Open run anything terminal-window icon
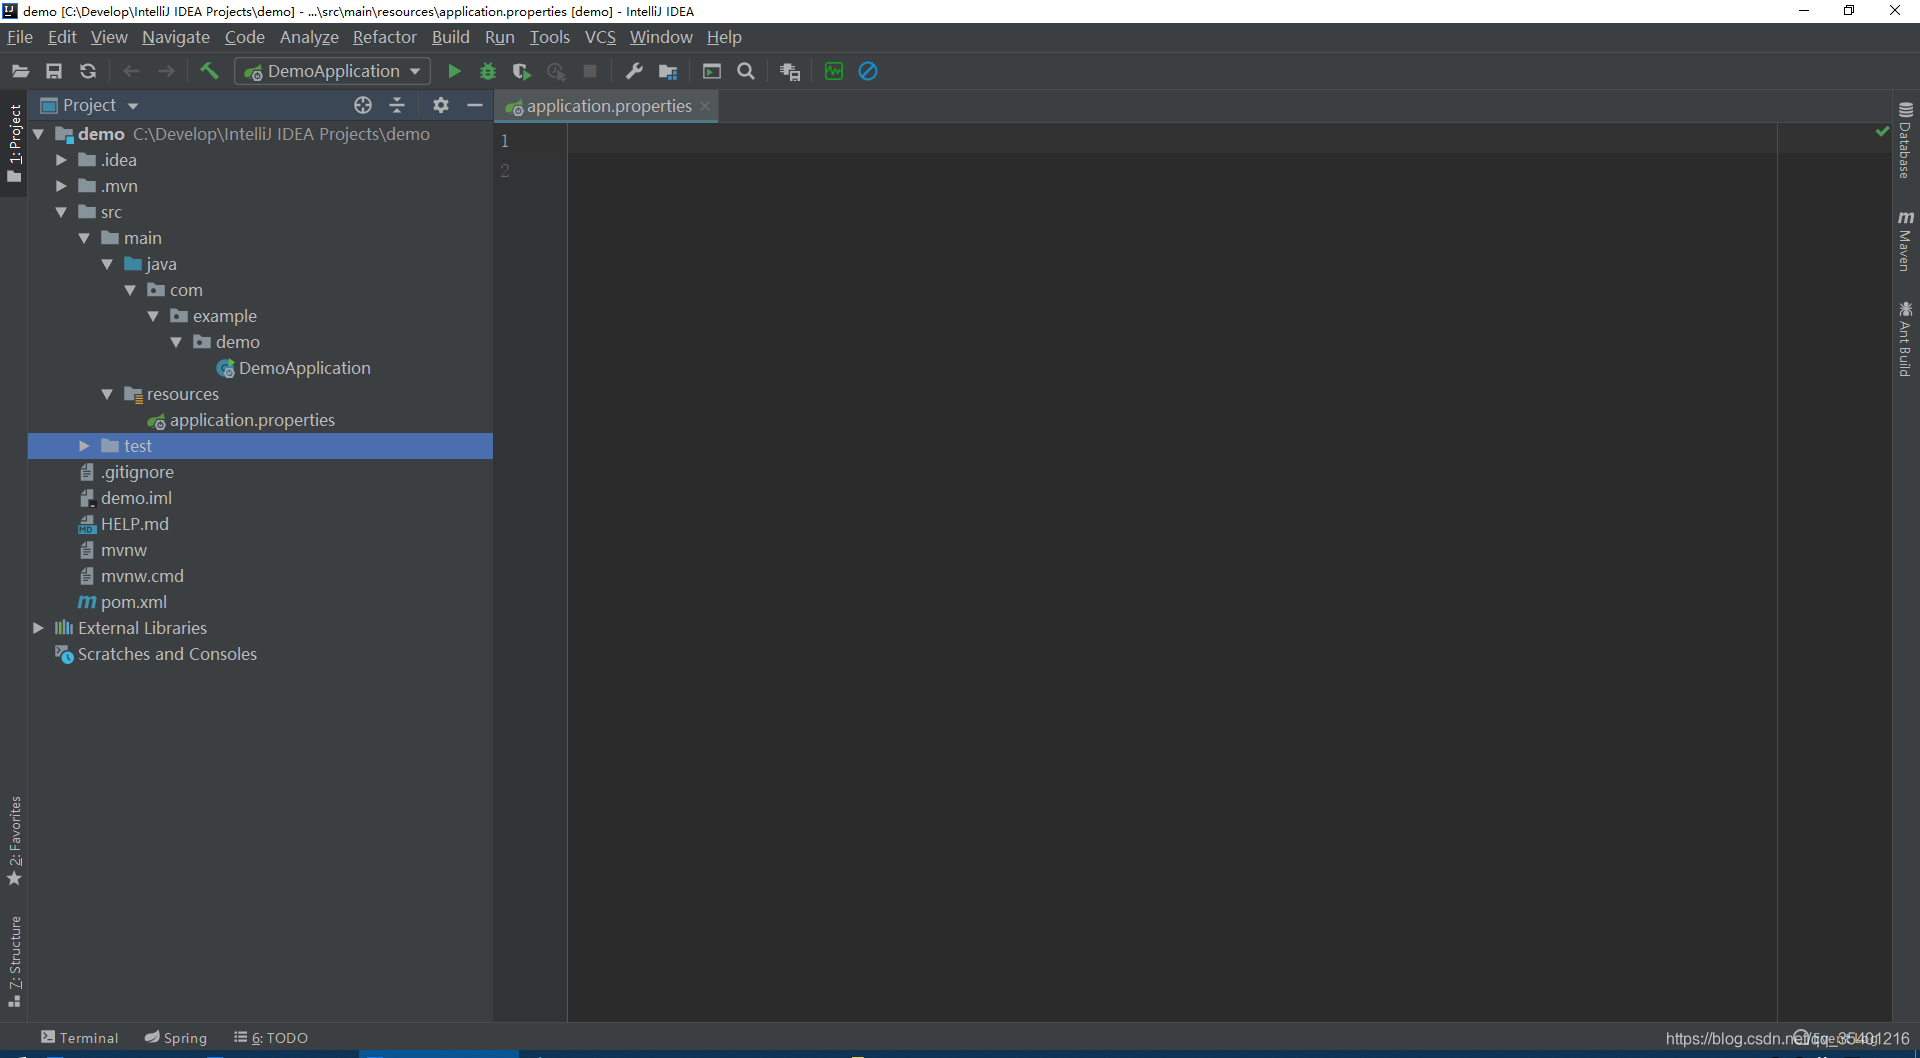 click(x=712, y=71)
